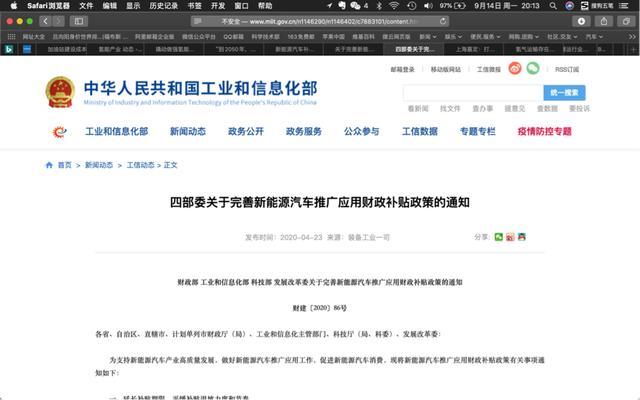
Task: Click the national emblem logo
Action: tap(60, 92)
